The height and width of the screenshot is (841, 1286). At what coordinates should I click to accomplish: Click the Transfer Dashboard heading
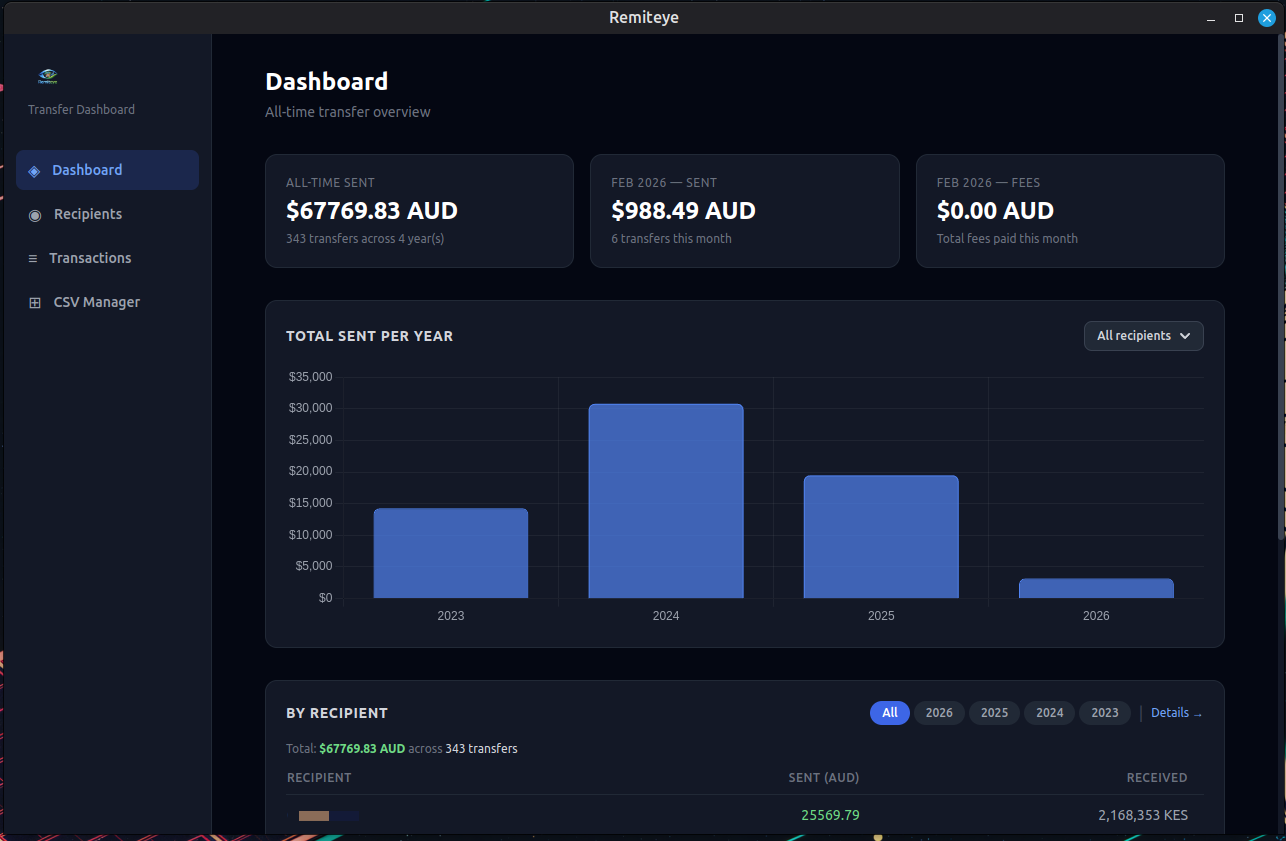(81, 109)
